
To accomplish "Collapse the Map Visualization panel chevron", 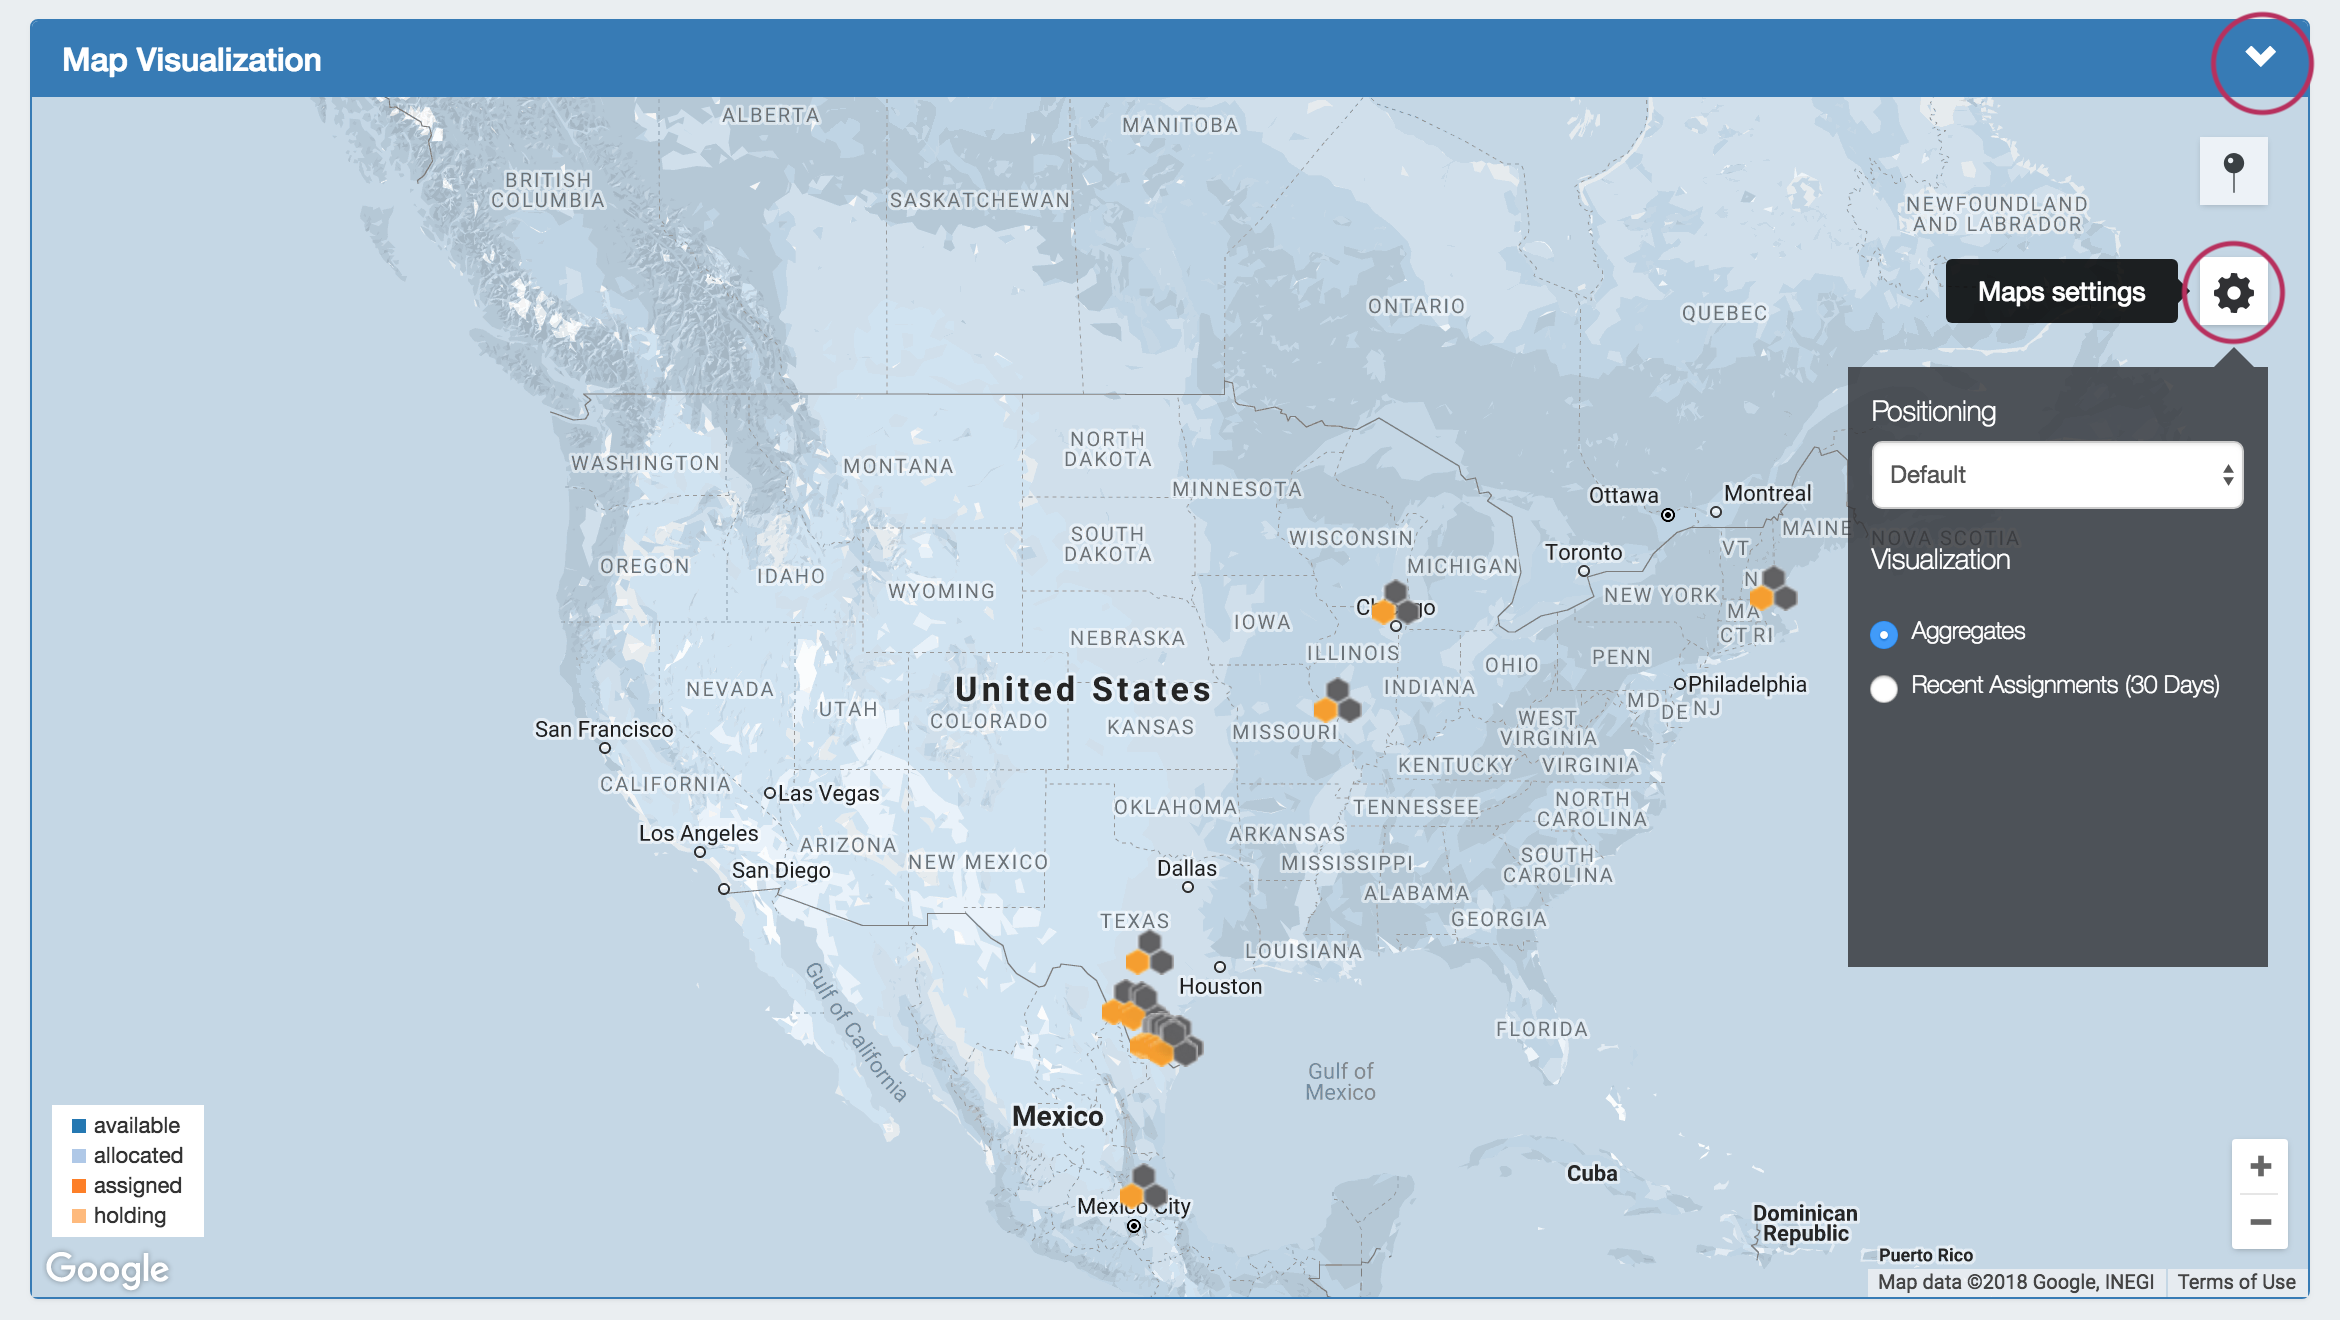I will pos(2260,57).
